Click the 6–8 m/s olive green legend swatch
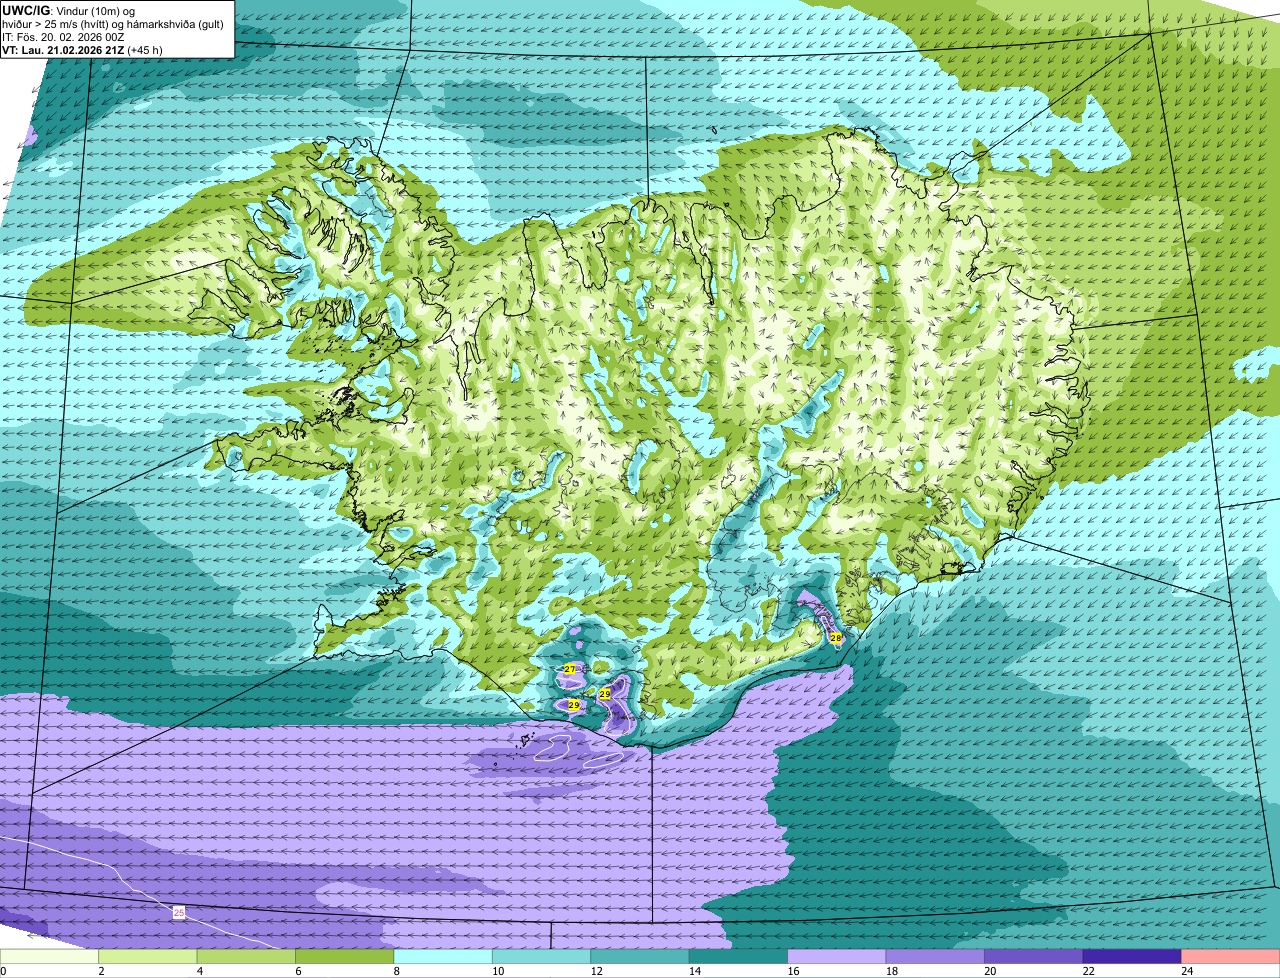Screen dimensions: 1280x978 tap(345, 956)
